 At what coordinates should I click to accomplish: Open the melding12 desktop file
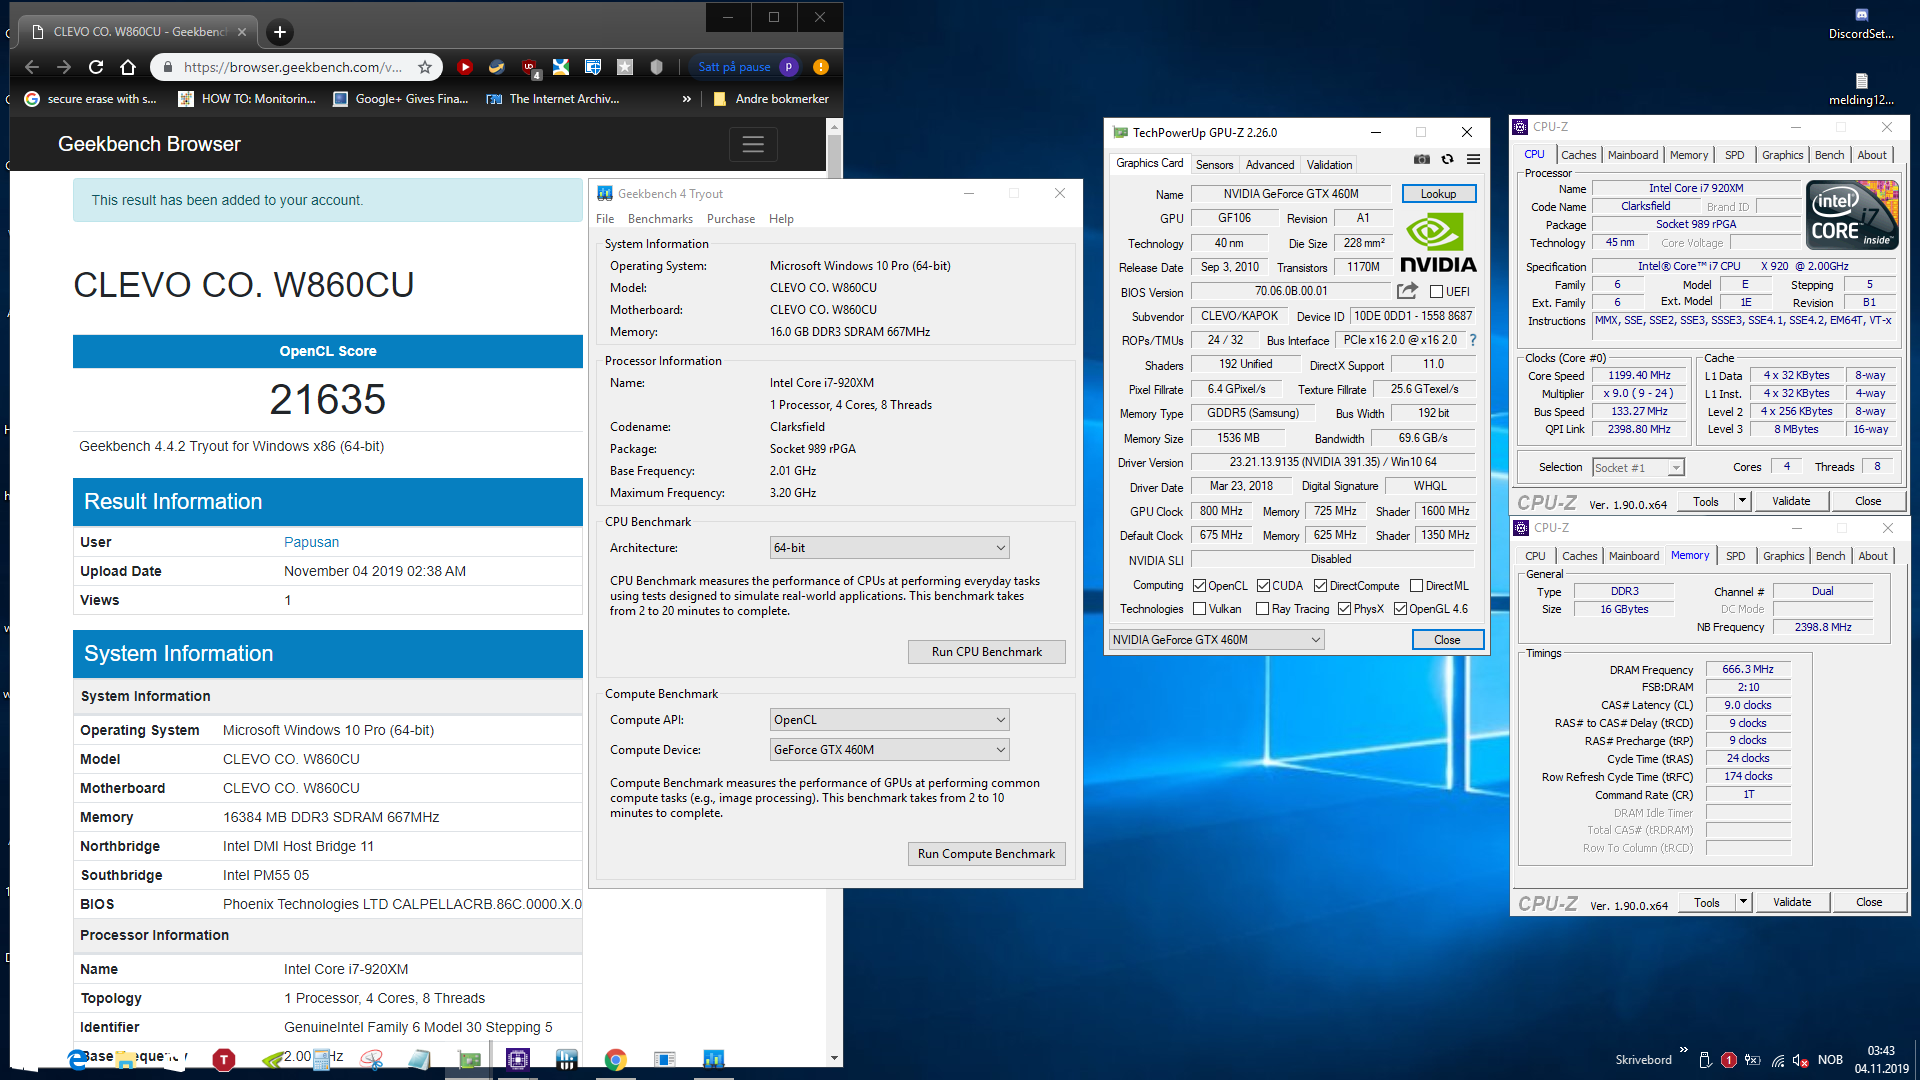pos(1861,89)
